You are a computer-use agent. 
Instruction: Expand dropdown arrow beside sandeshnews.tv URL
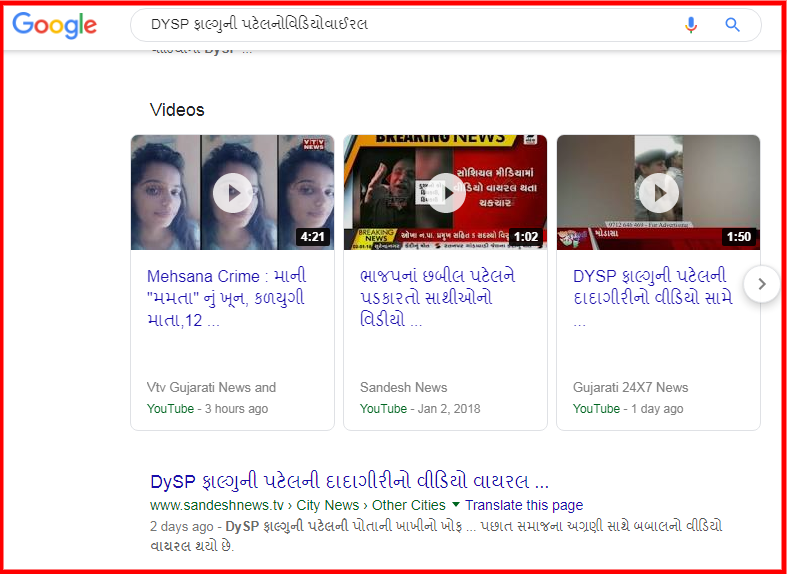(x=456, y=504)
